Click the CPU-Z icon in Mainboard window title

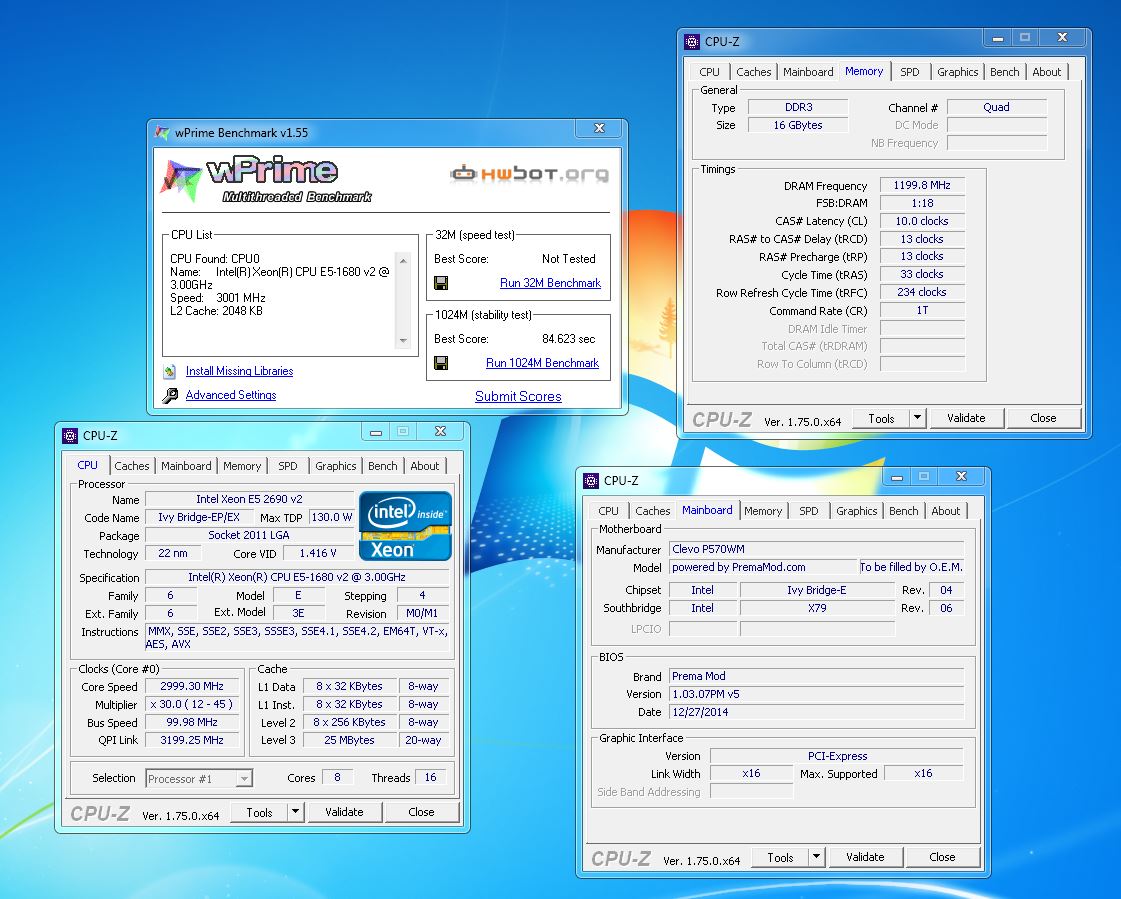(591, 481)
